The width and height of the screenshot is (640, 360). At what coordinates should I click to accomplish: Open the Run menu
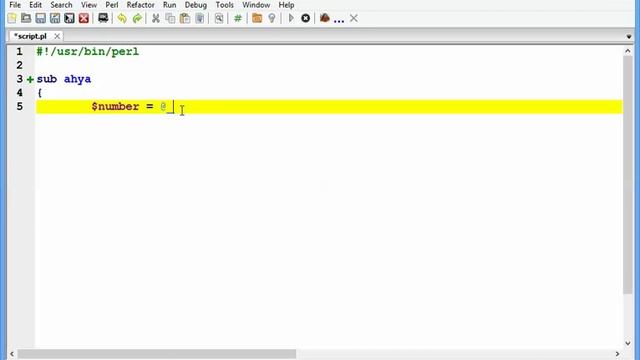click(x=169, y=5)
